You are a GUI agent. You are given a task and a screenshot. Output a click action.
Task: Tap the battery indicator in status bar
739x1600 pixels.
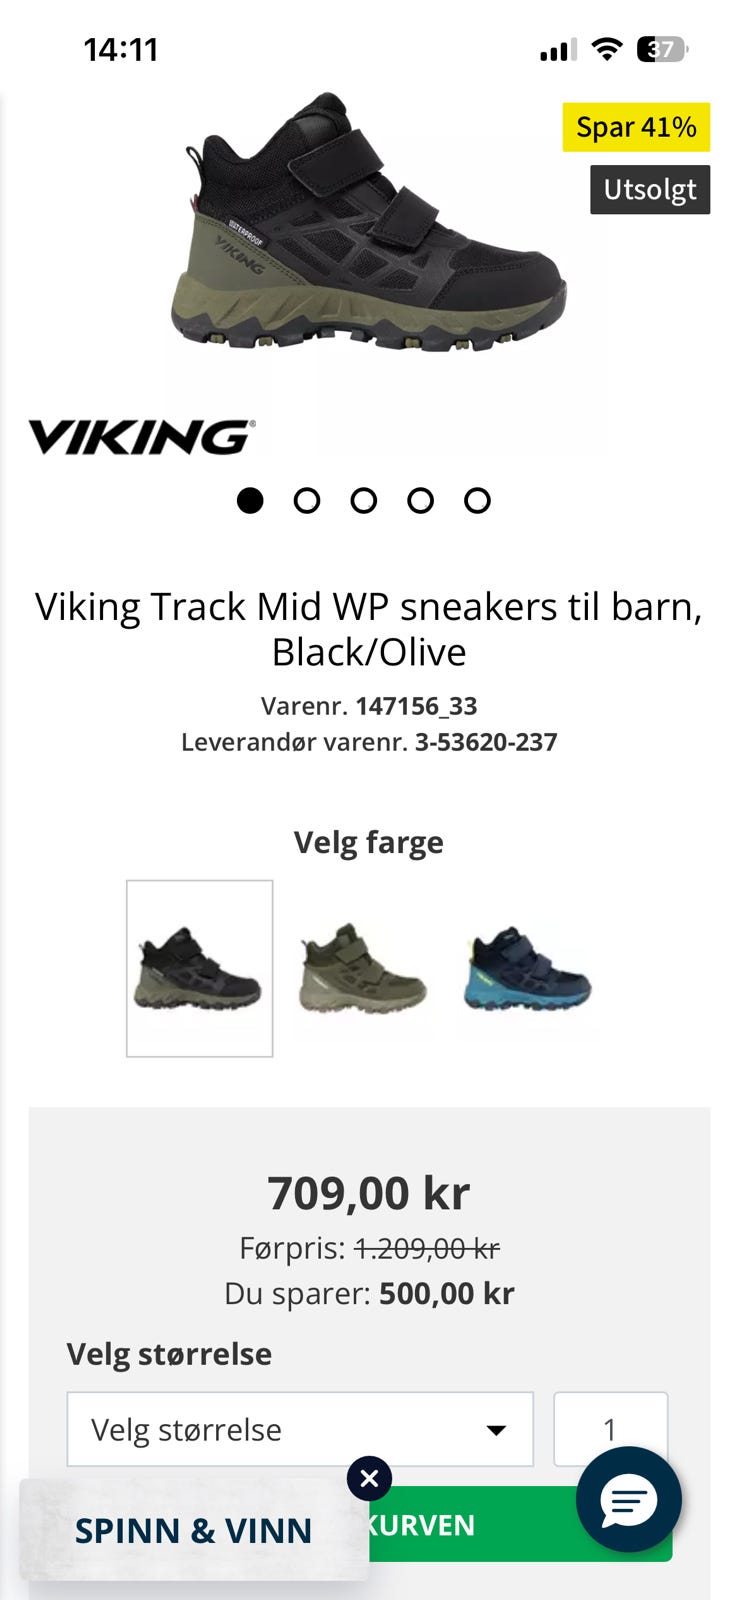click(x=662, y=49)
